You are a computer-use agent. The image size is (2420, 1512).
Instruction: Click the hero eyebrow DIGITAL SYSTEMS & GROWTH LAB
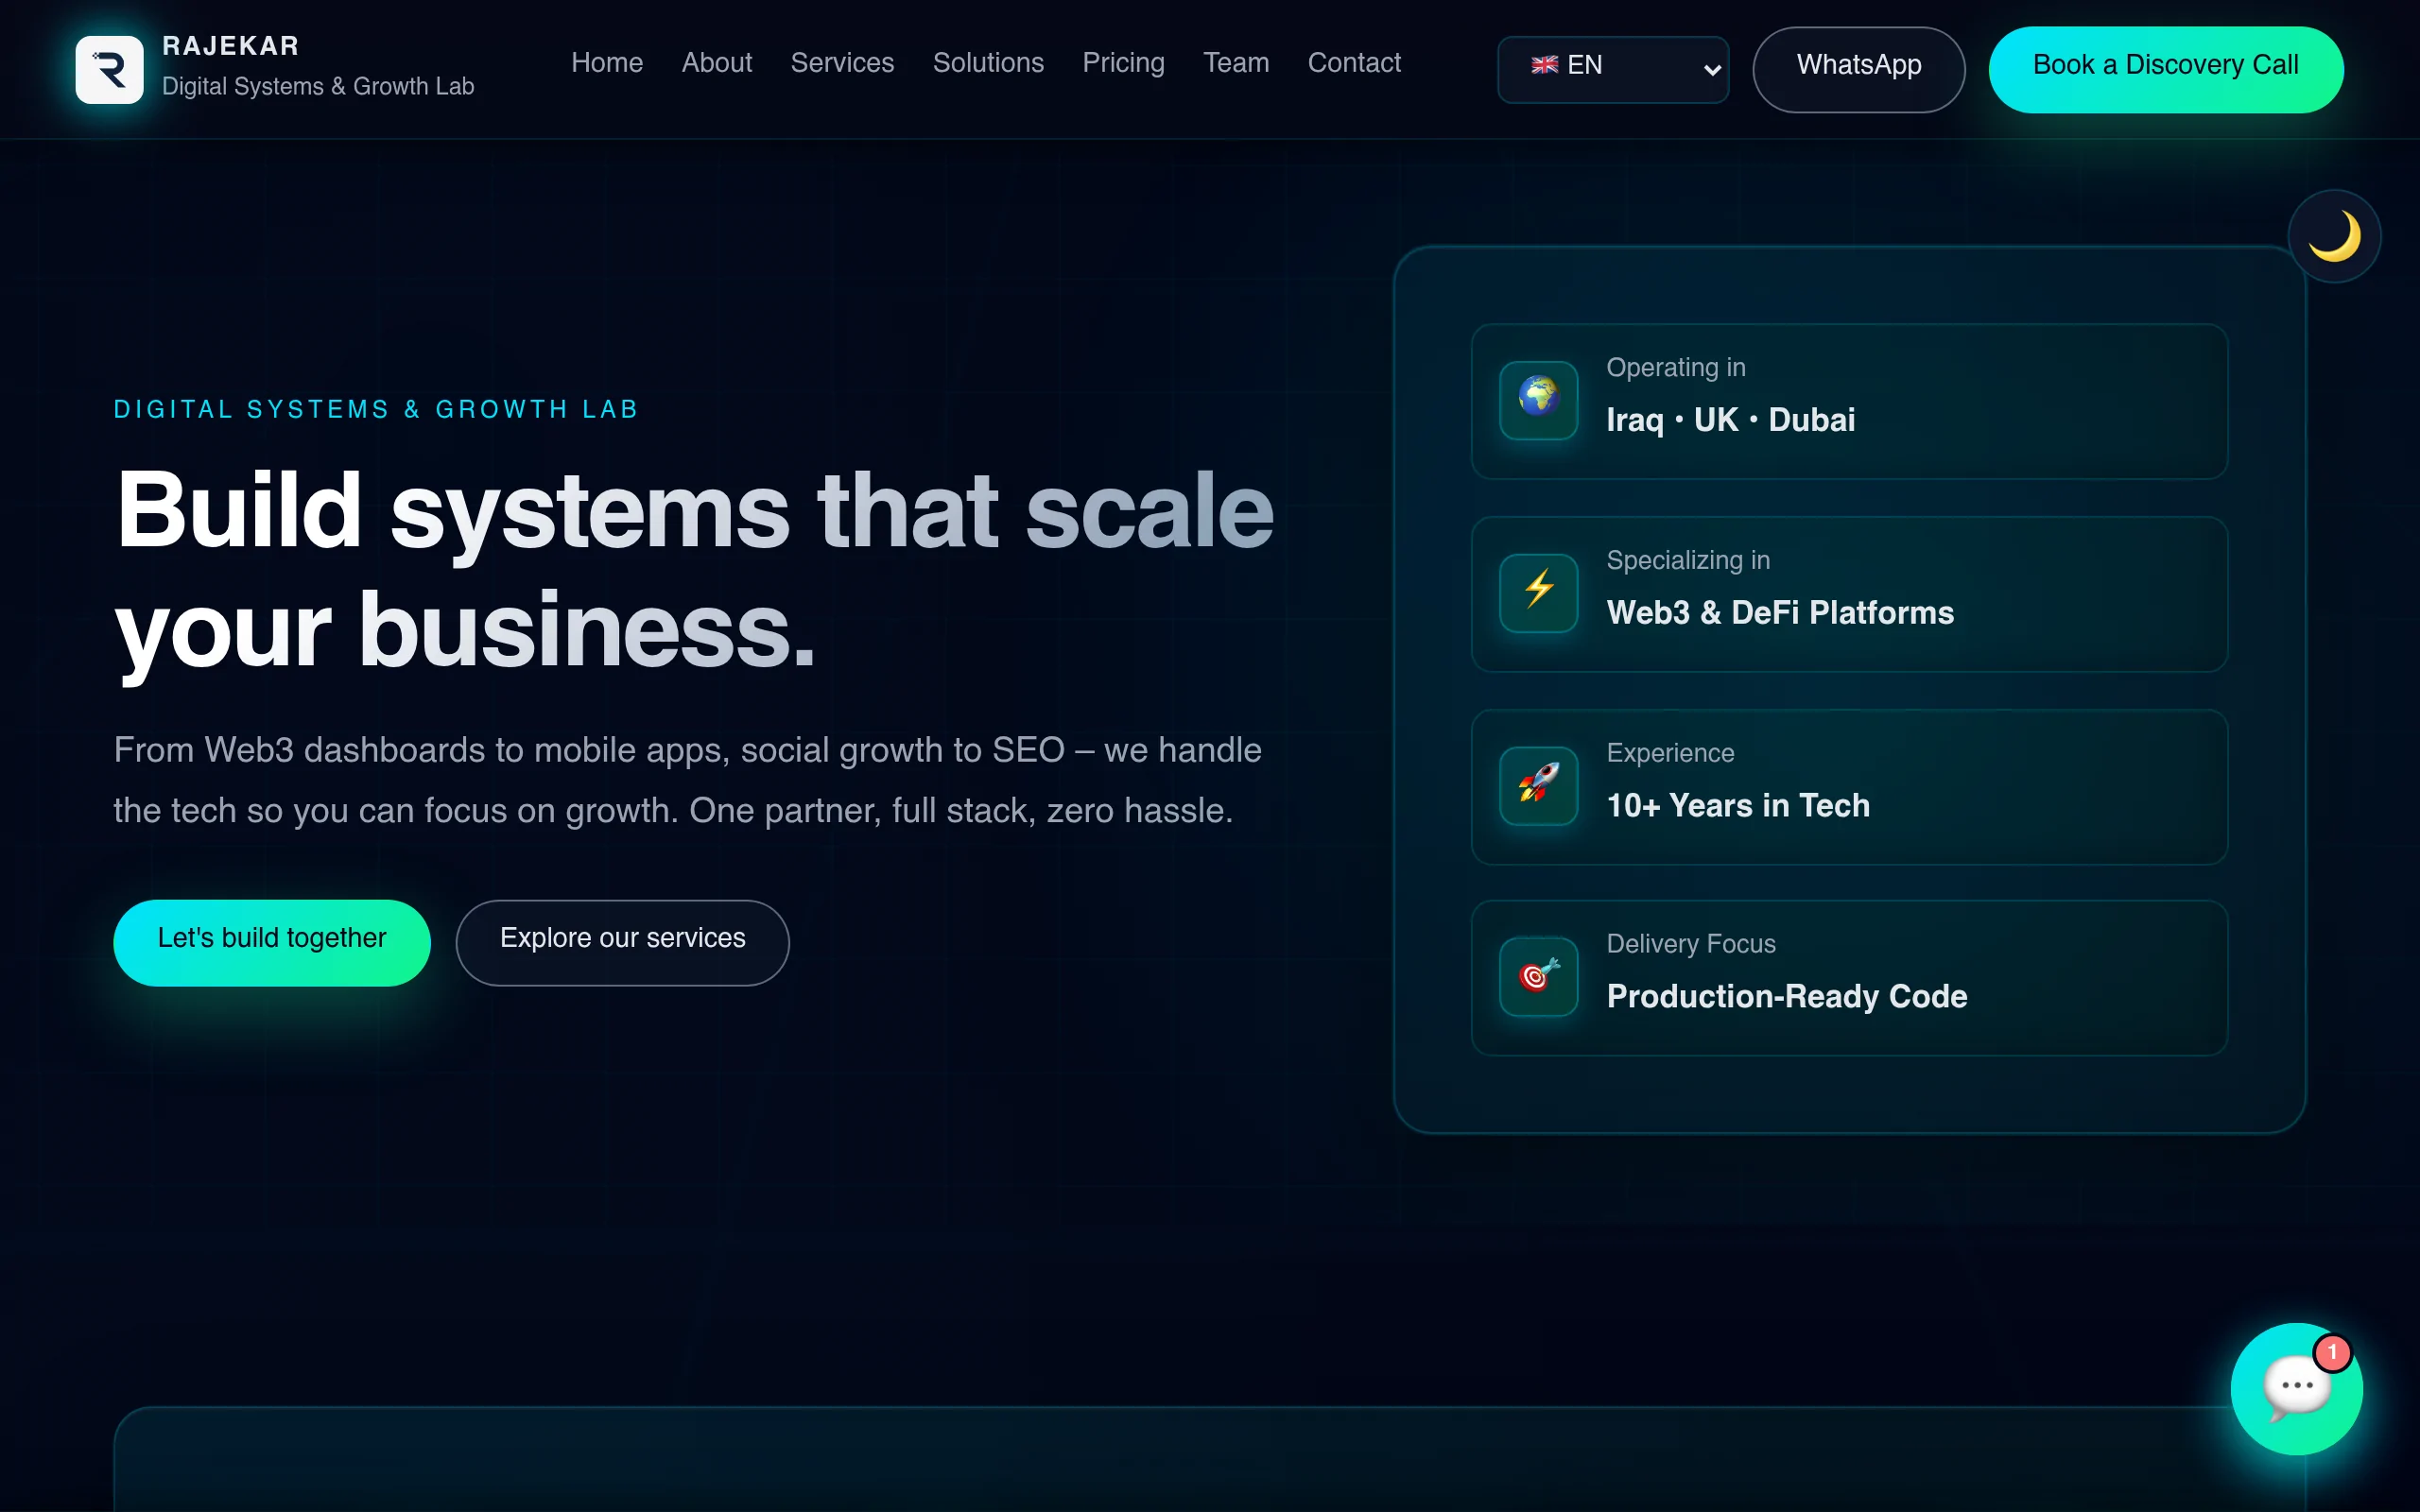point(376,410)
